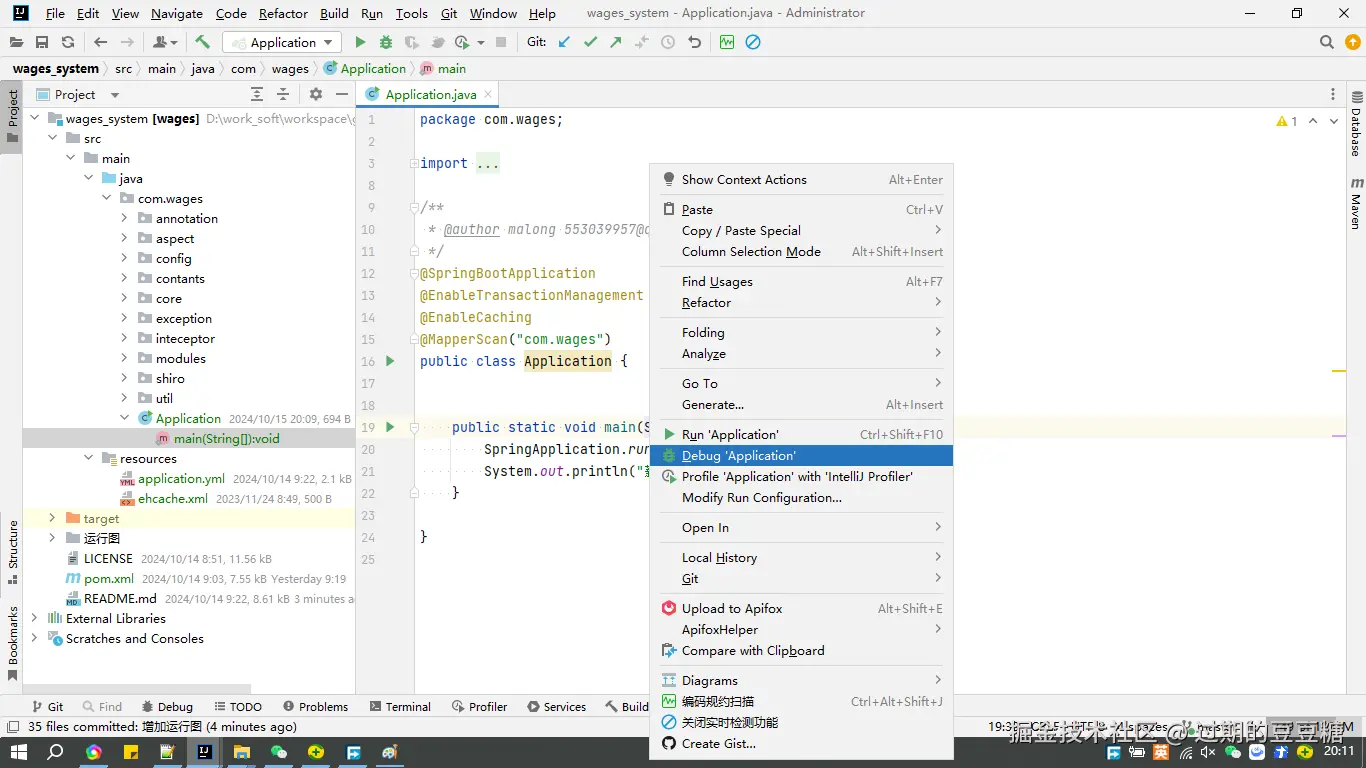The image size is (1366, 768).
Task: Expand the target folder in tree
Action: [52, 519]
